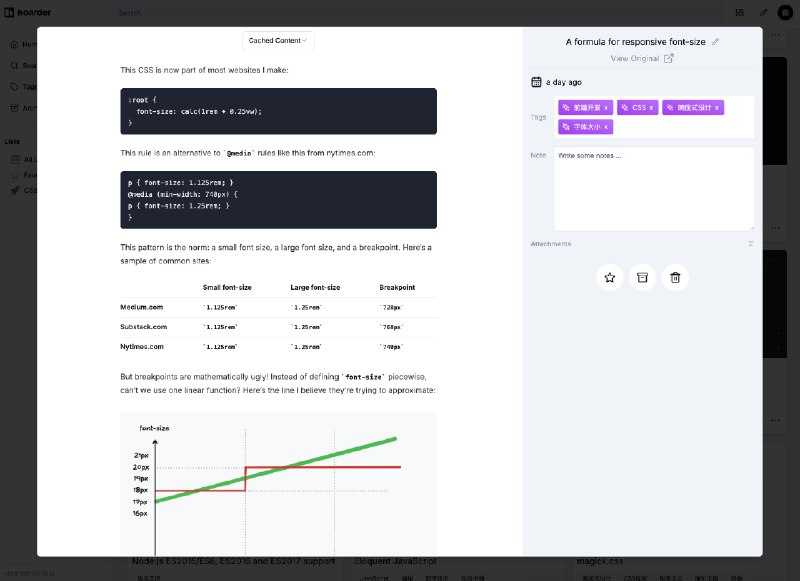800x581 pixels.
Task: Remove the CSS tag with its x
Action: (651, 107)
